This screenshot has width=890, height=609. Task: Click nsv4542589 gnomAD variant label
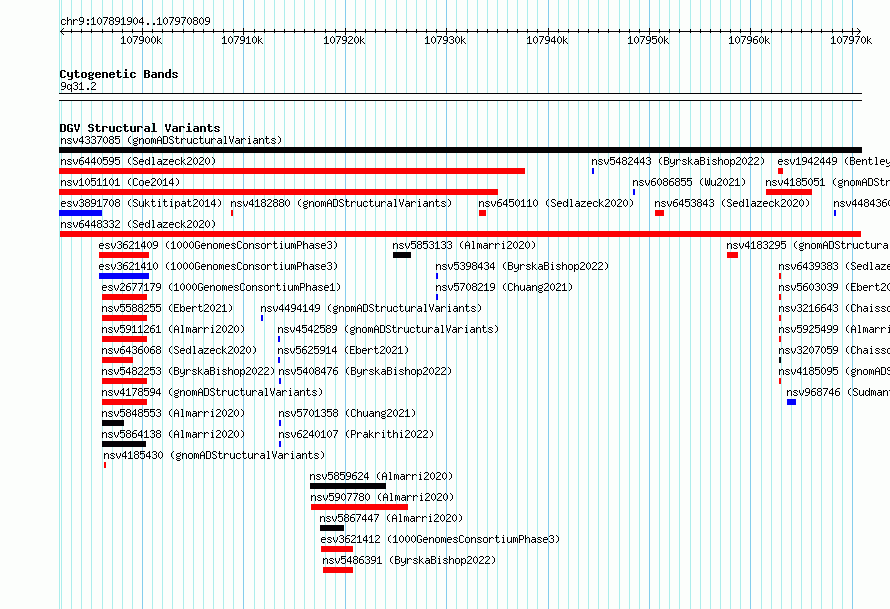(x=388, y=329)
